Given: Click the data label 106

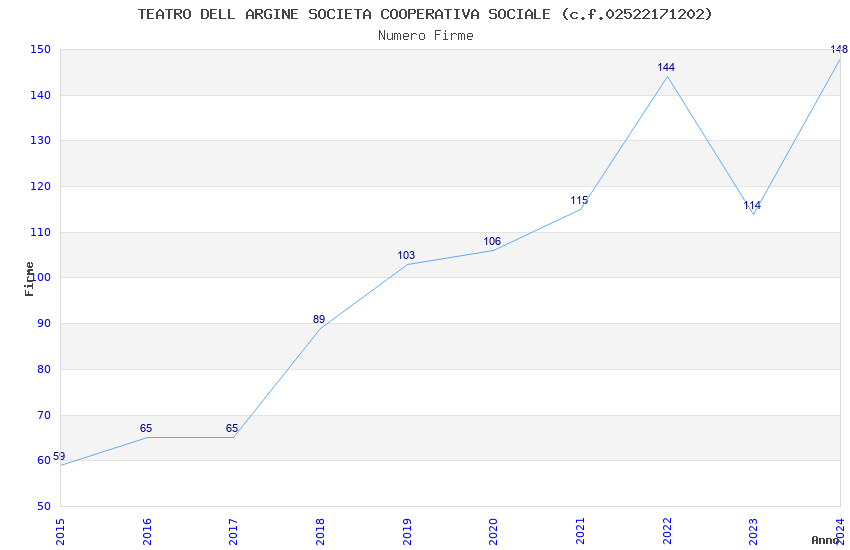Looking at the screenshot, I should (492, 241).
